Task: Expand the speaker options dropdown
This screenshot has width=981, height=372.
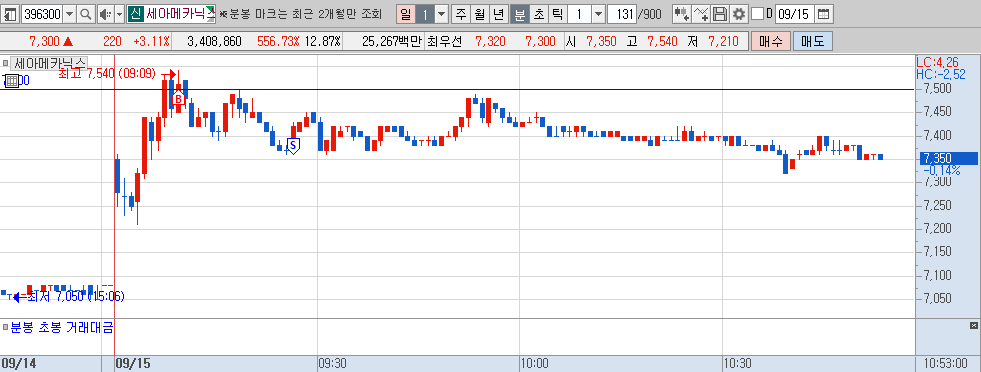Action: click(x=119, y=14)
